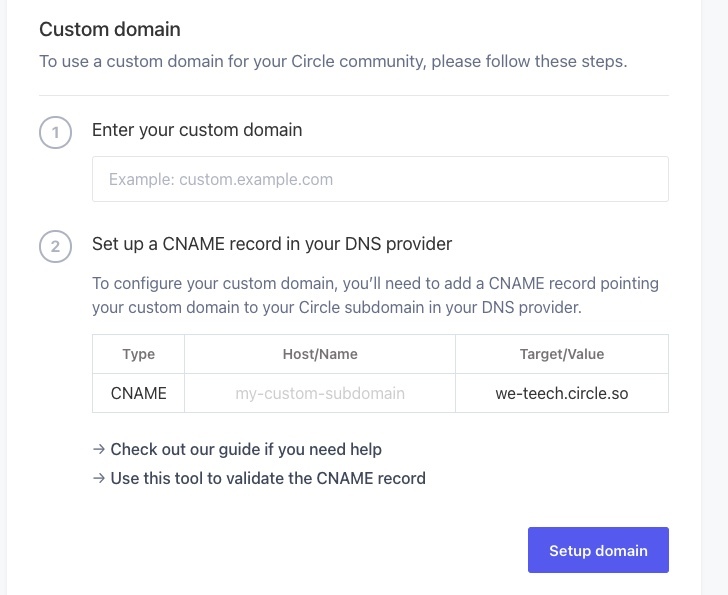This screenshot has width=728, height=595.
Task: Click the "Set up a CNAME record" step title
Action: point(272,244)
